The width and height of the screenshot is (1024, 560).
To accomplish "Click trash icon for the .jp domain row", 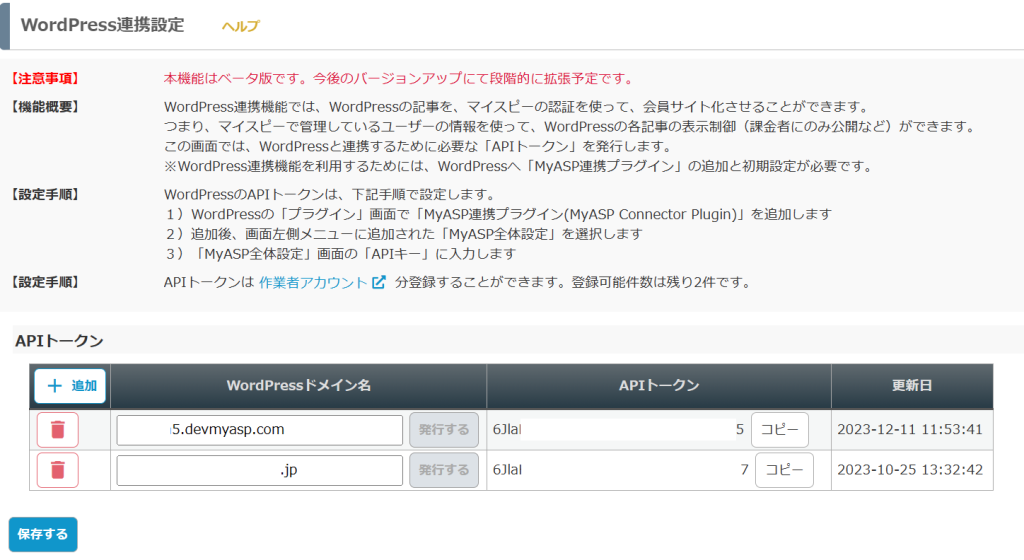I will [58, 470].
